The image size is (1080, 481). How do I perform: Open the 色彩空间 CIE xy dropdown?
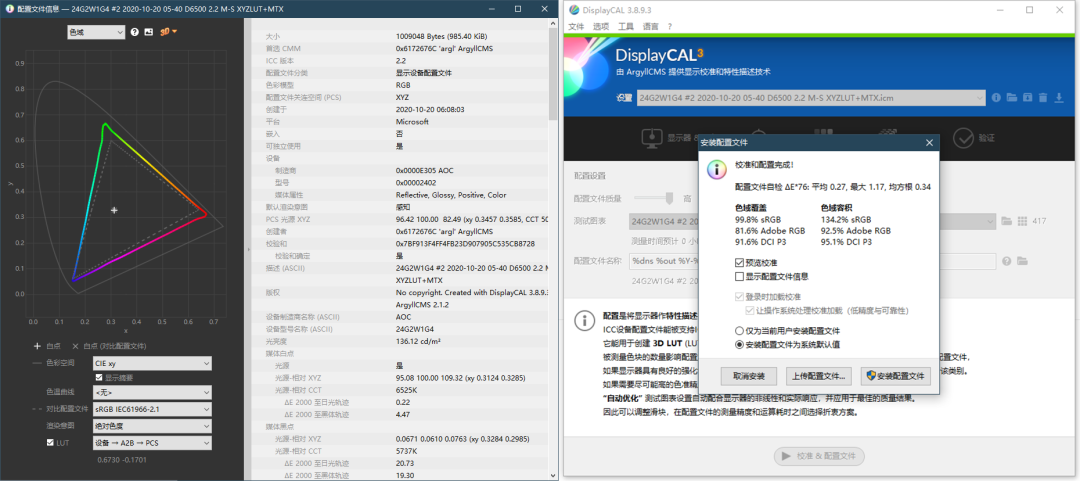coord(152,363)
